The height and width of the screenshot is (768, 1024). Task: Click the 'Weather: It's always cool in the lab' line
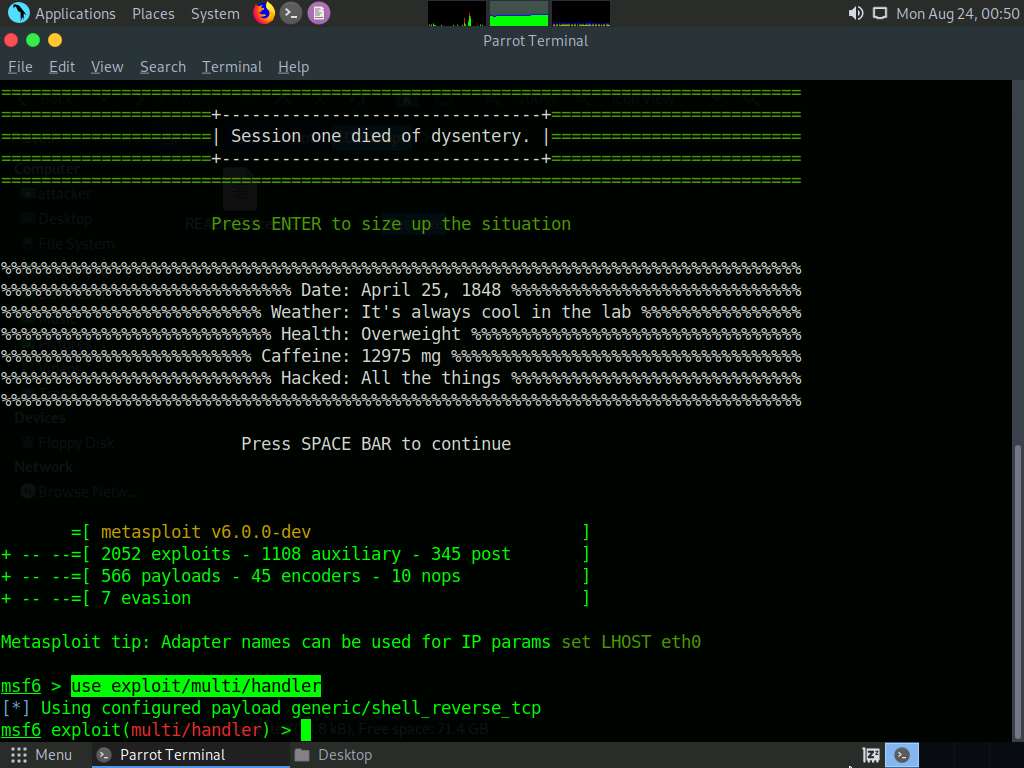point(451,312)
